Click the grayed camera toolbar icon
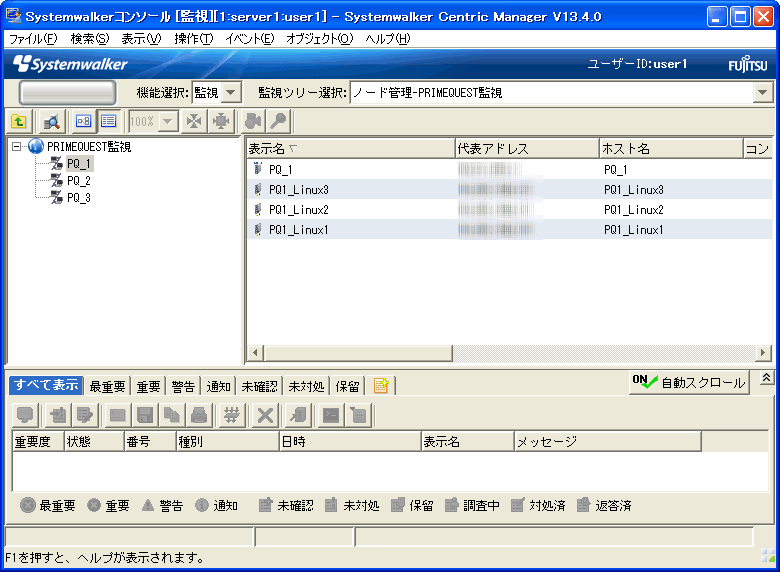Screen dimensions: 780x572 click(x=253, y=121)
